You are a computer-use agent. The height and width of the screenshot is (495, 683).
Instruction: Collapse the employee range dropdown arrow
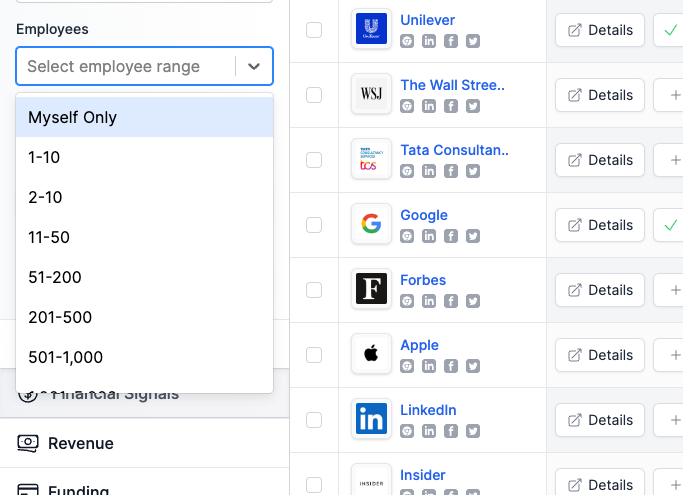point(254,66)
